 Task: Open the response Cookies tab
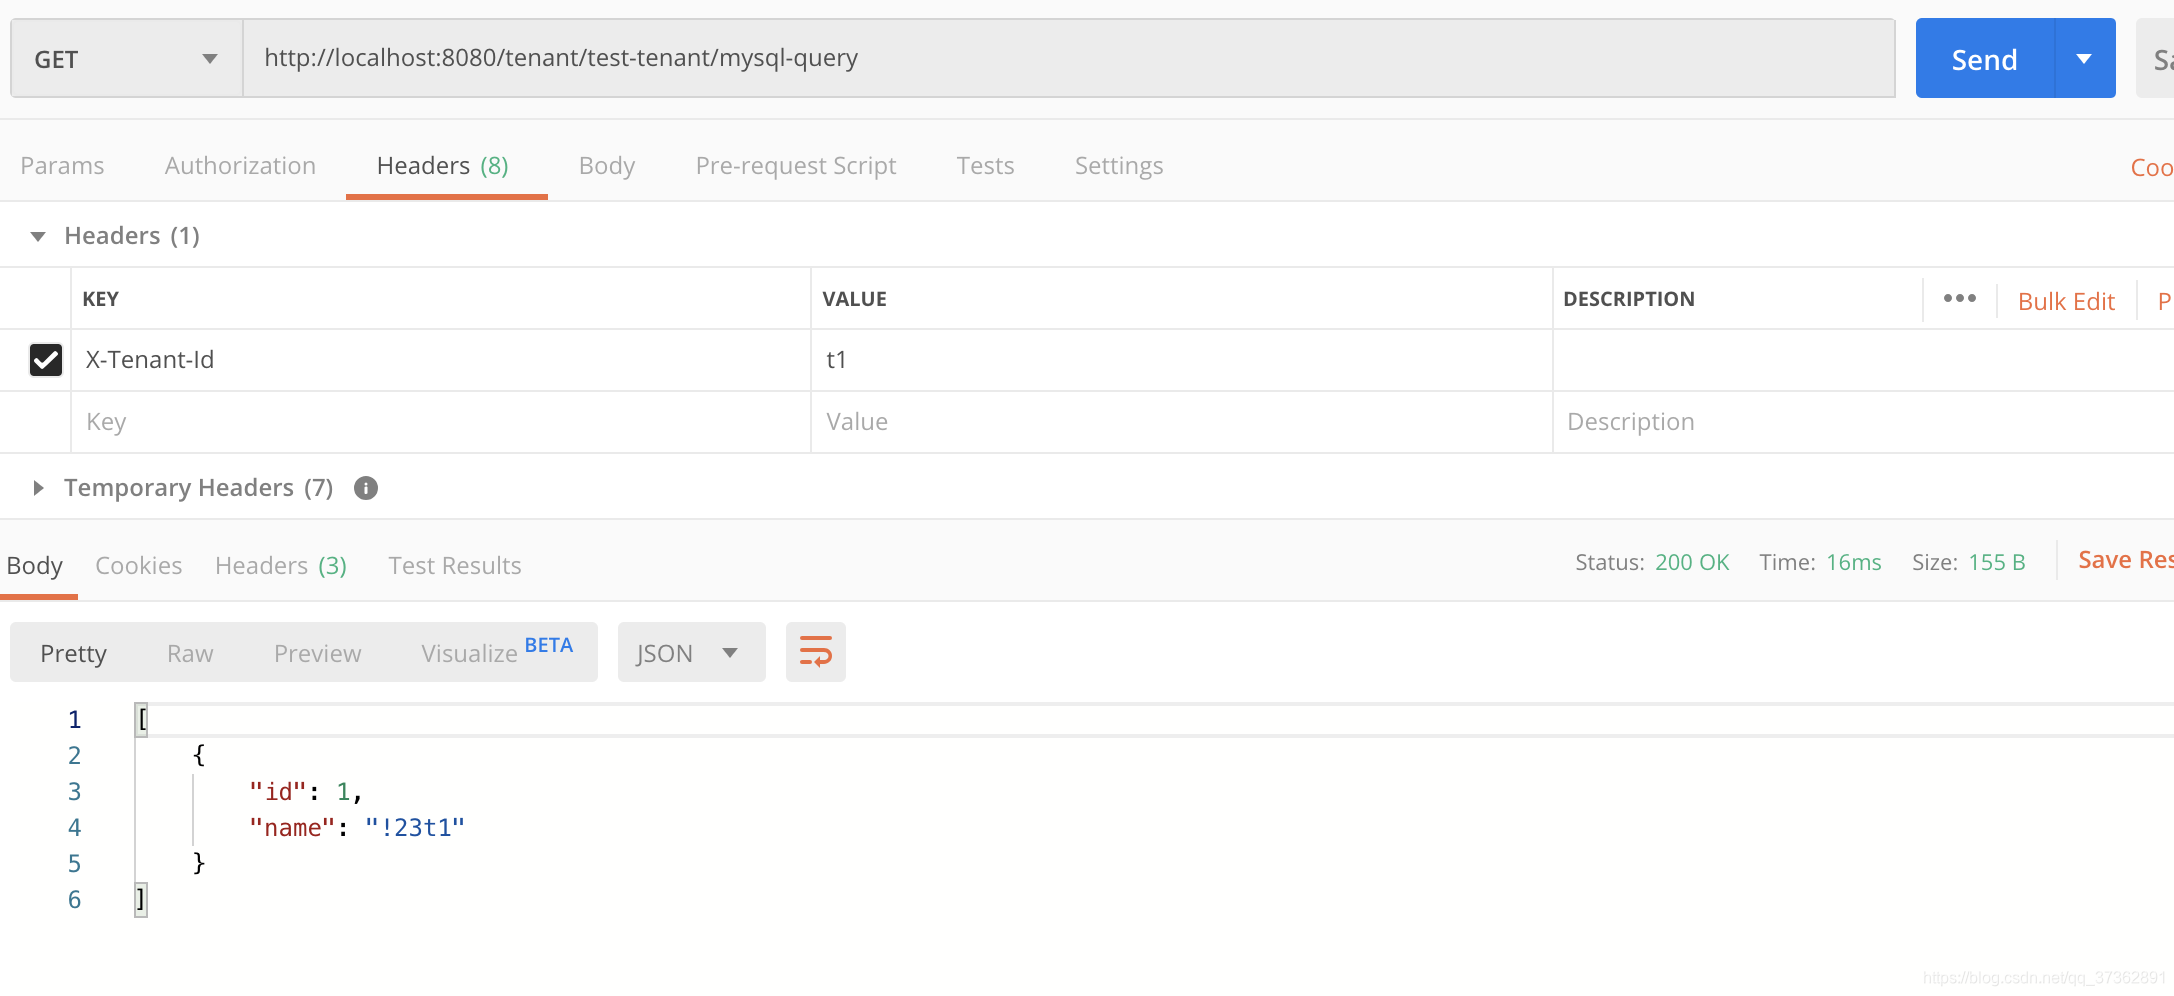tap(139, 565)
